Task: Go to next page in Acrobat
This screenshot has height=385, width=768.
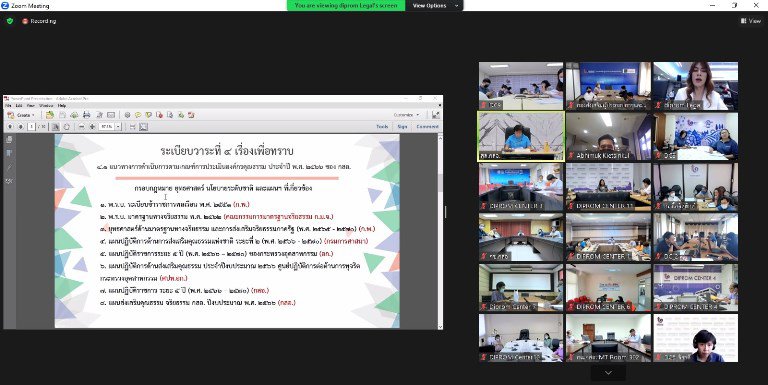Action: 21,126
